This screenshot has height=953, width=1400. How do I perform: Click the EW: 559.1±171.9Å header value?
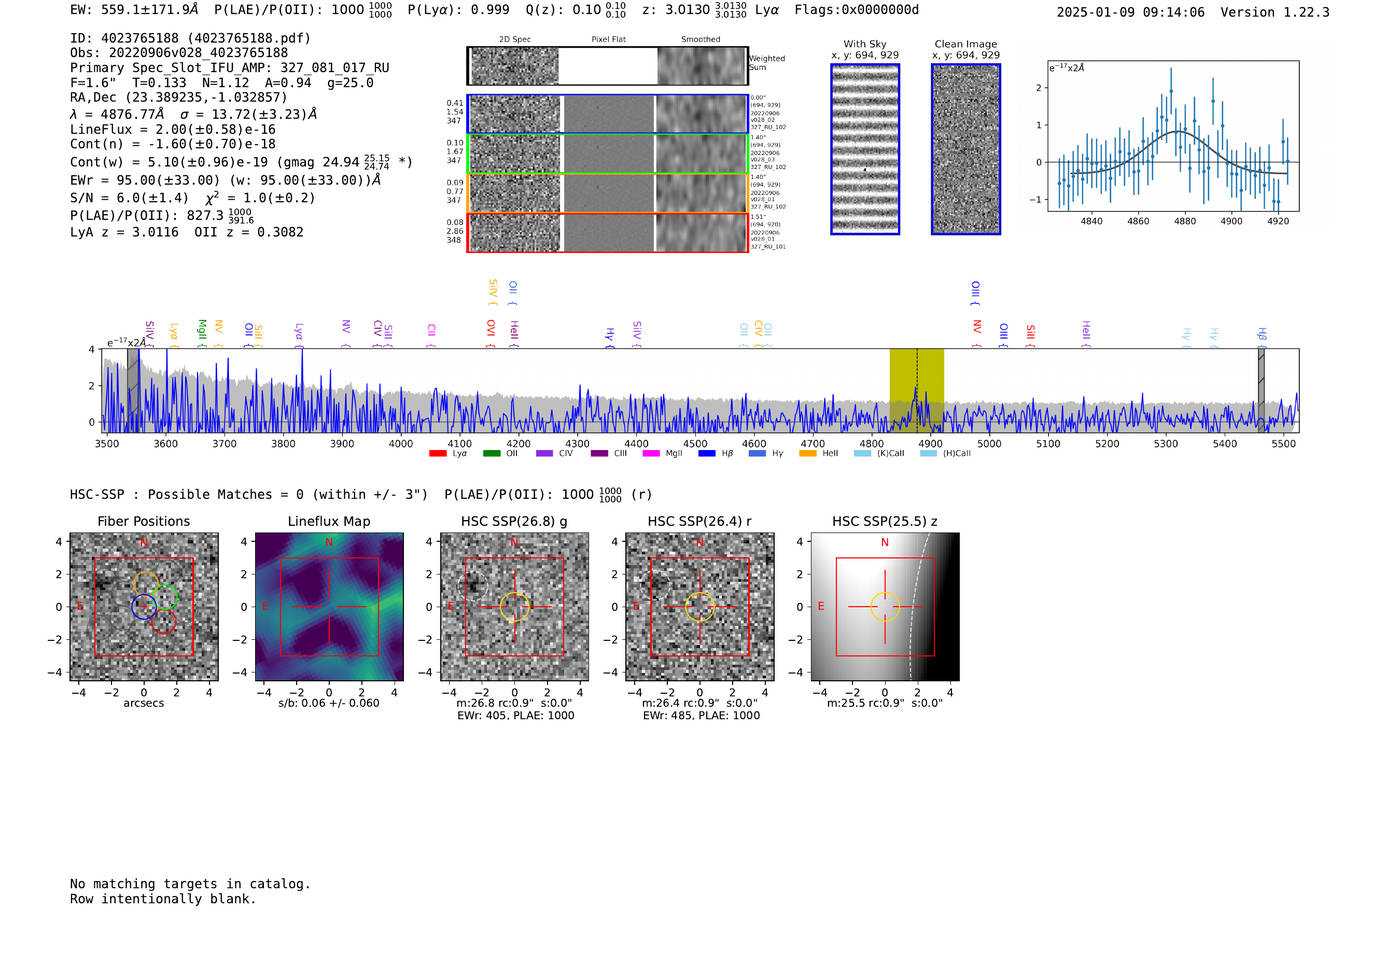click(x=134, y=10)
